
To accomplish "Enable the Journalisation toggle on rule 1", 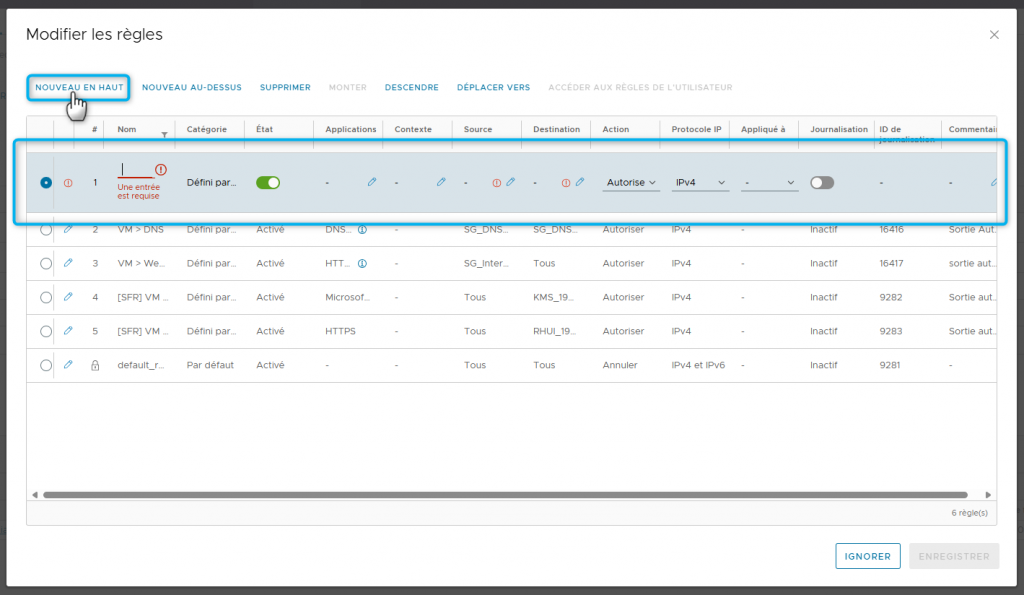I will pos(822,183).
